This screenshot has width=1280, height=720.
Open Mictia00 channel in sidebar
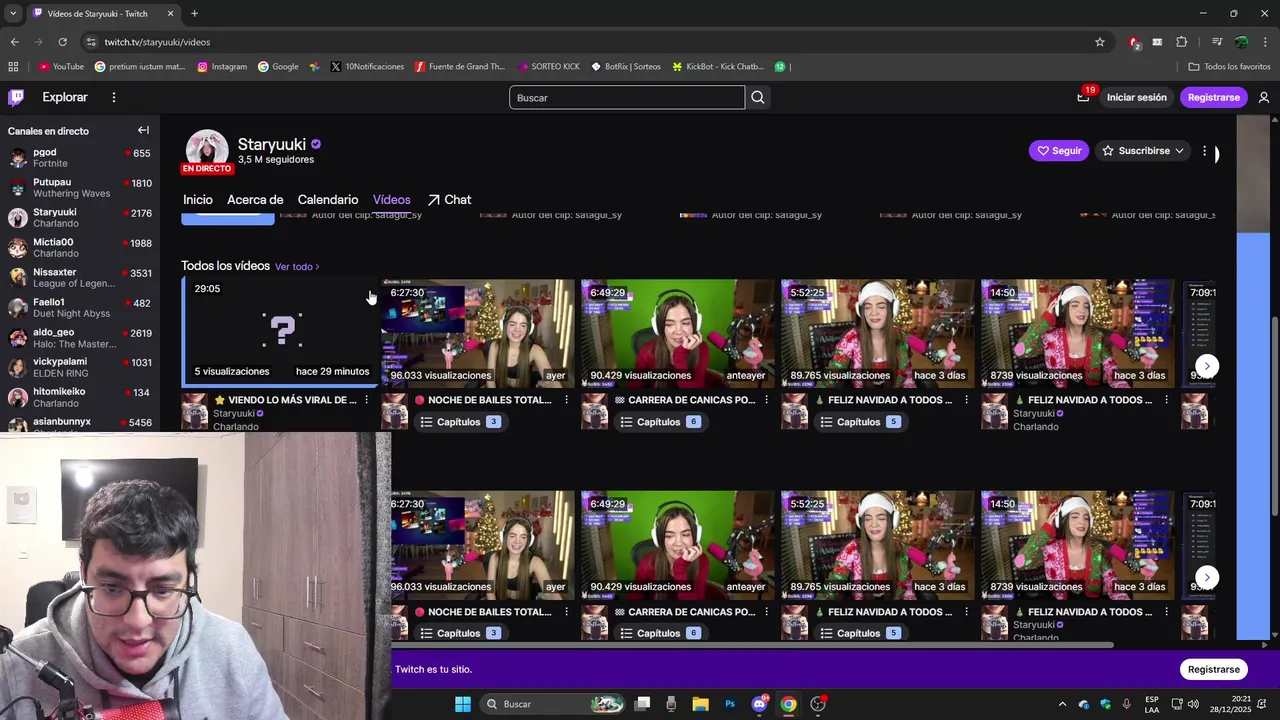(x=79, y=248)
